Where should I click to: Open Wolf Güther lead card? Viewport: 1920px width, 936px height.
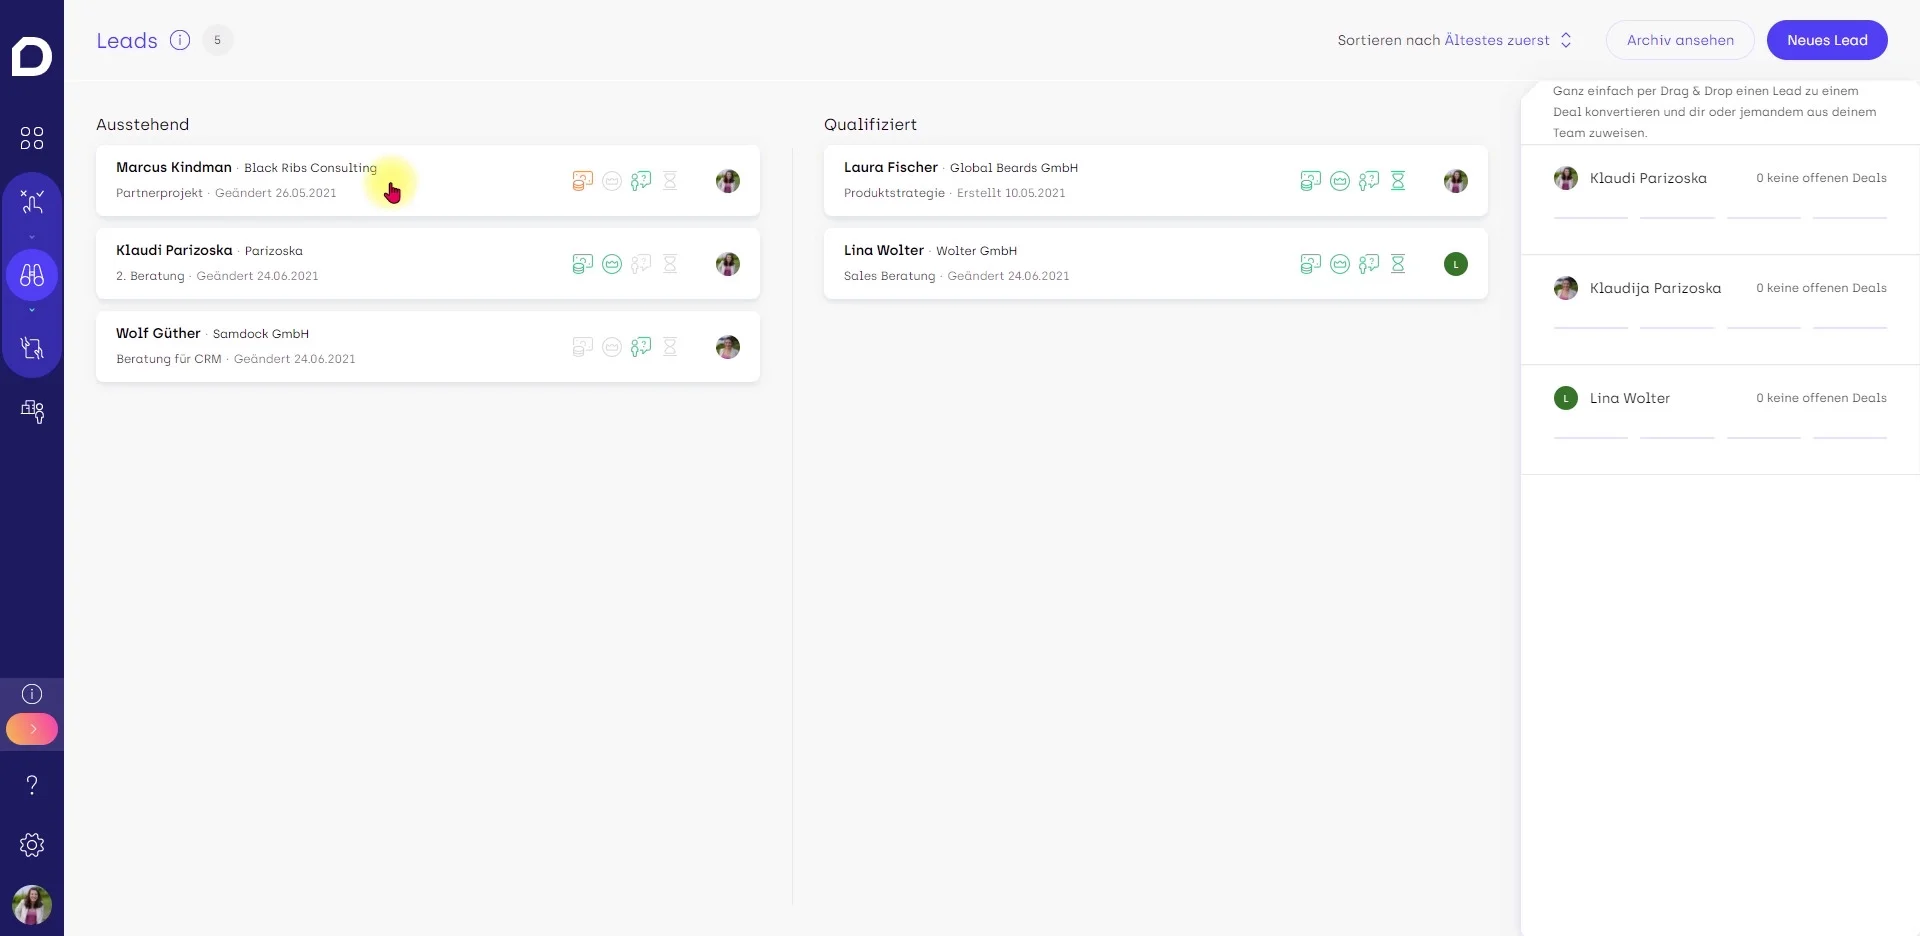(428, 347)
